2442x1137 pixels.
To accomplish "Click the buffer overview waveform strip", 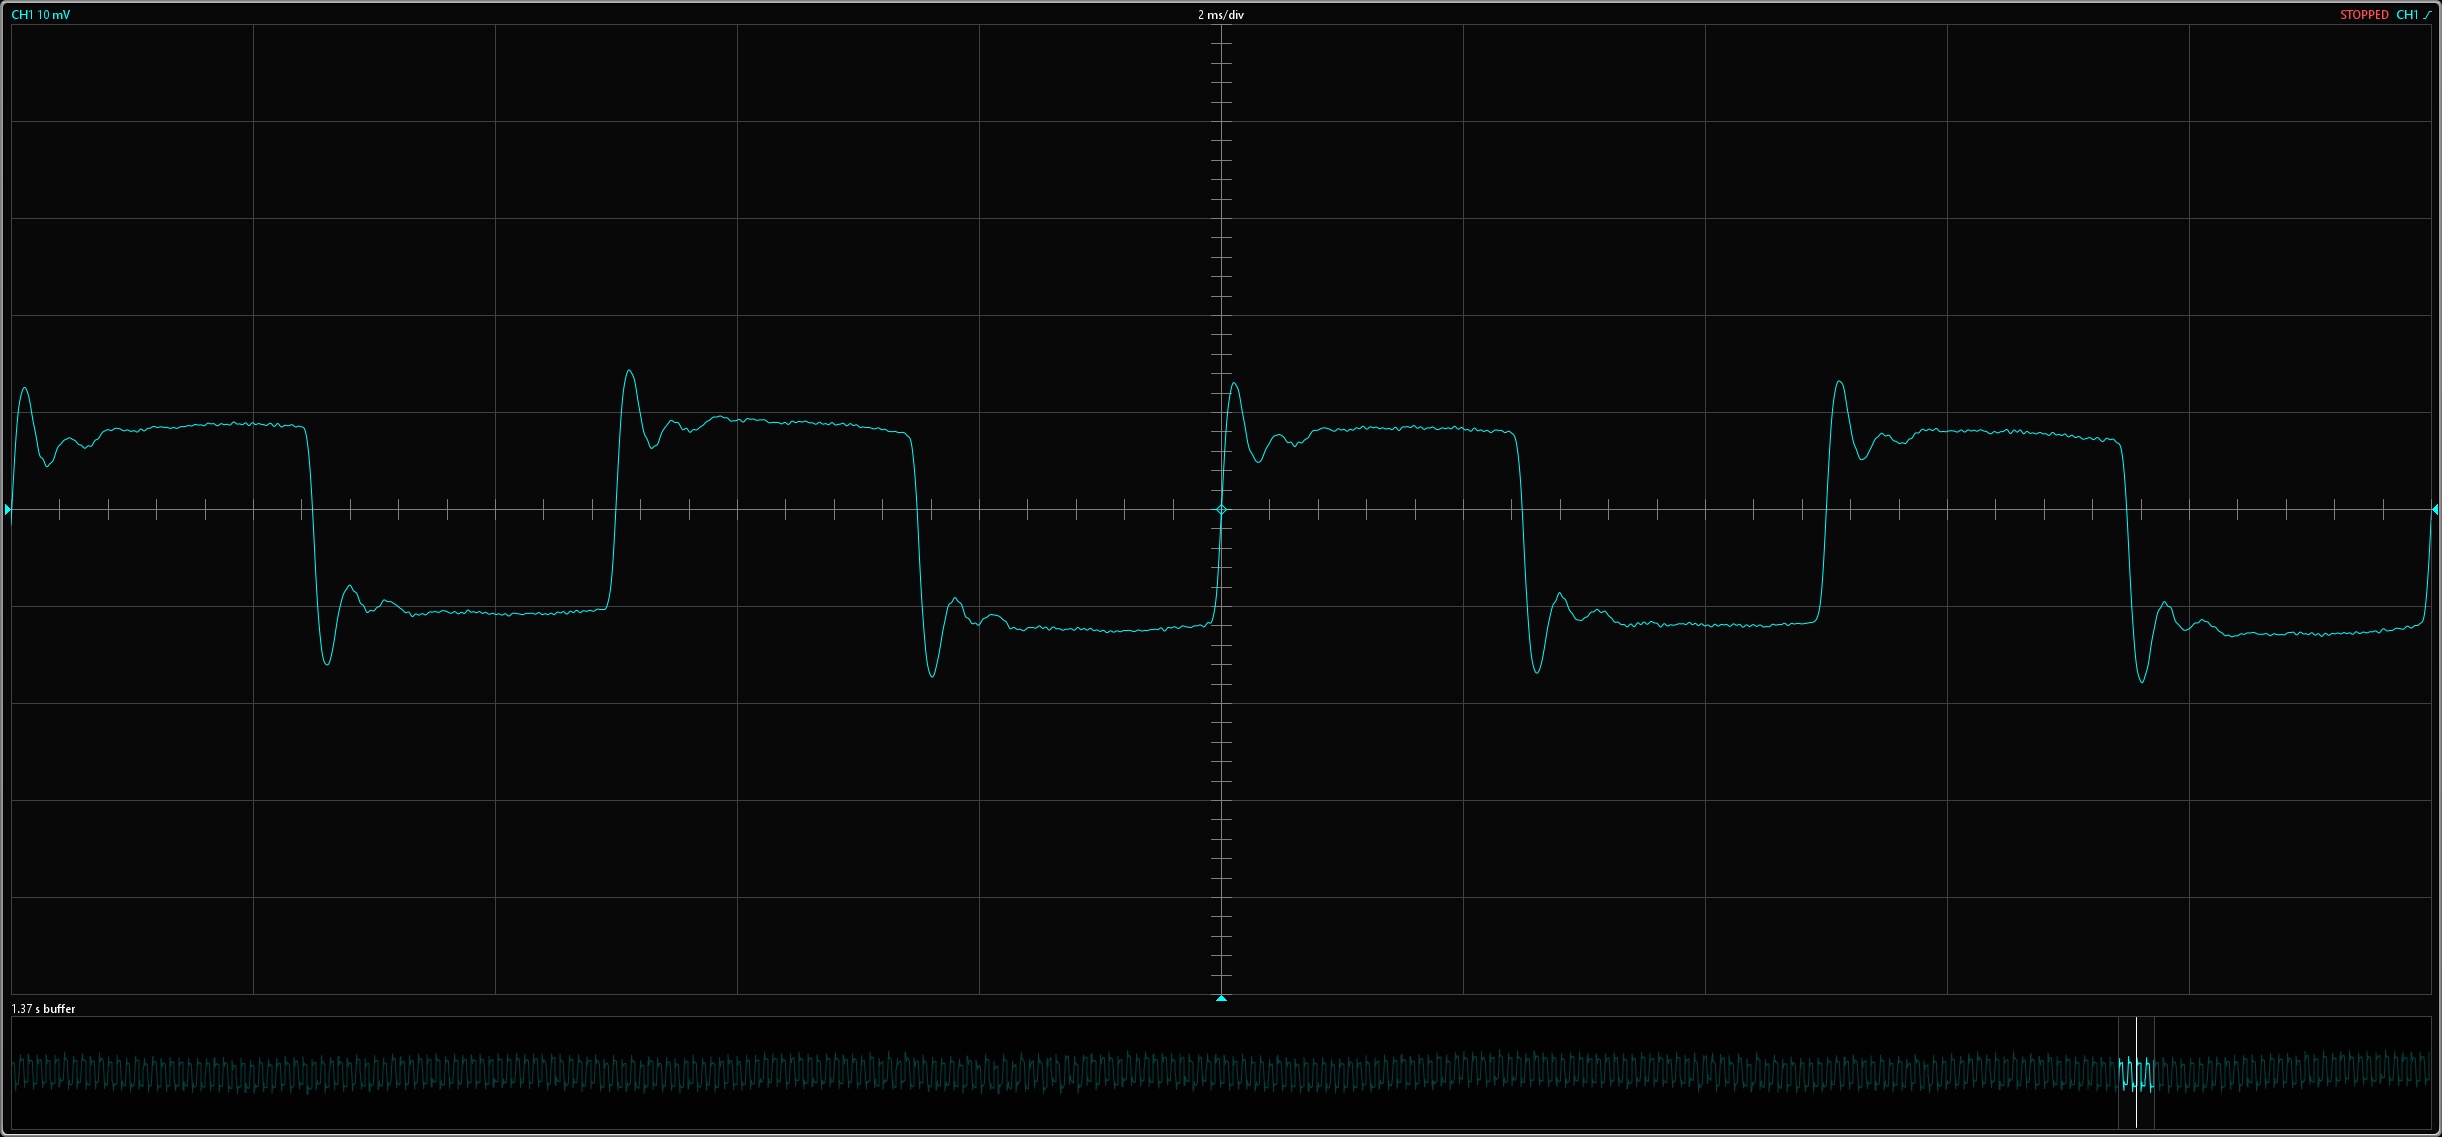I will pos(1221,1073).
